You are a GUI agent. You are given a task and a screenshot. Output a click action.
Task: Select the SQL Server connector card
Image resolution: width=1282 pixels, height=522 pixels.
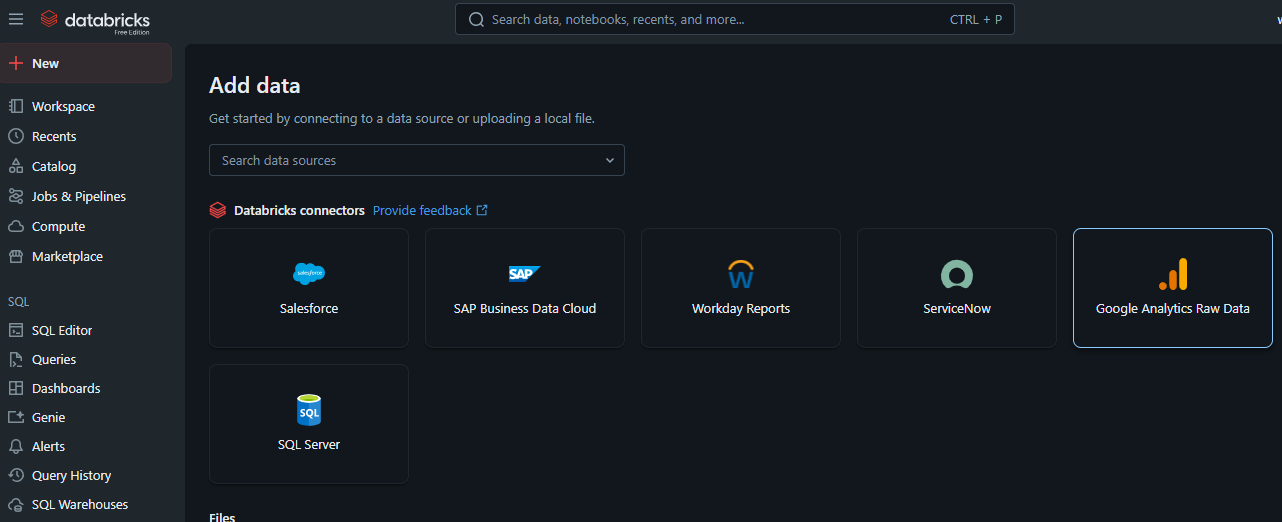click(x=309, y=424)
